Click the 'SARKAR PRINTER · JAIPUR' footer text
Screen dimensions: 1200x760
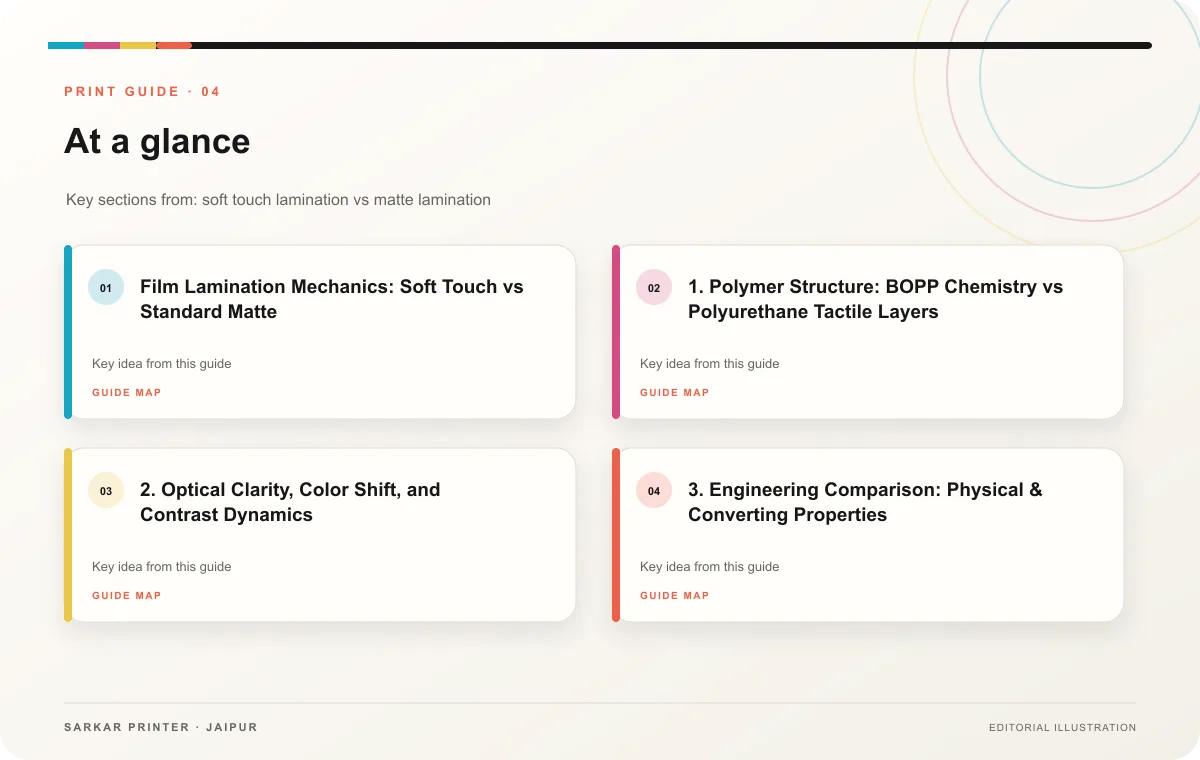(161, 727)
